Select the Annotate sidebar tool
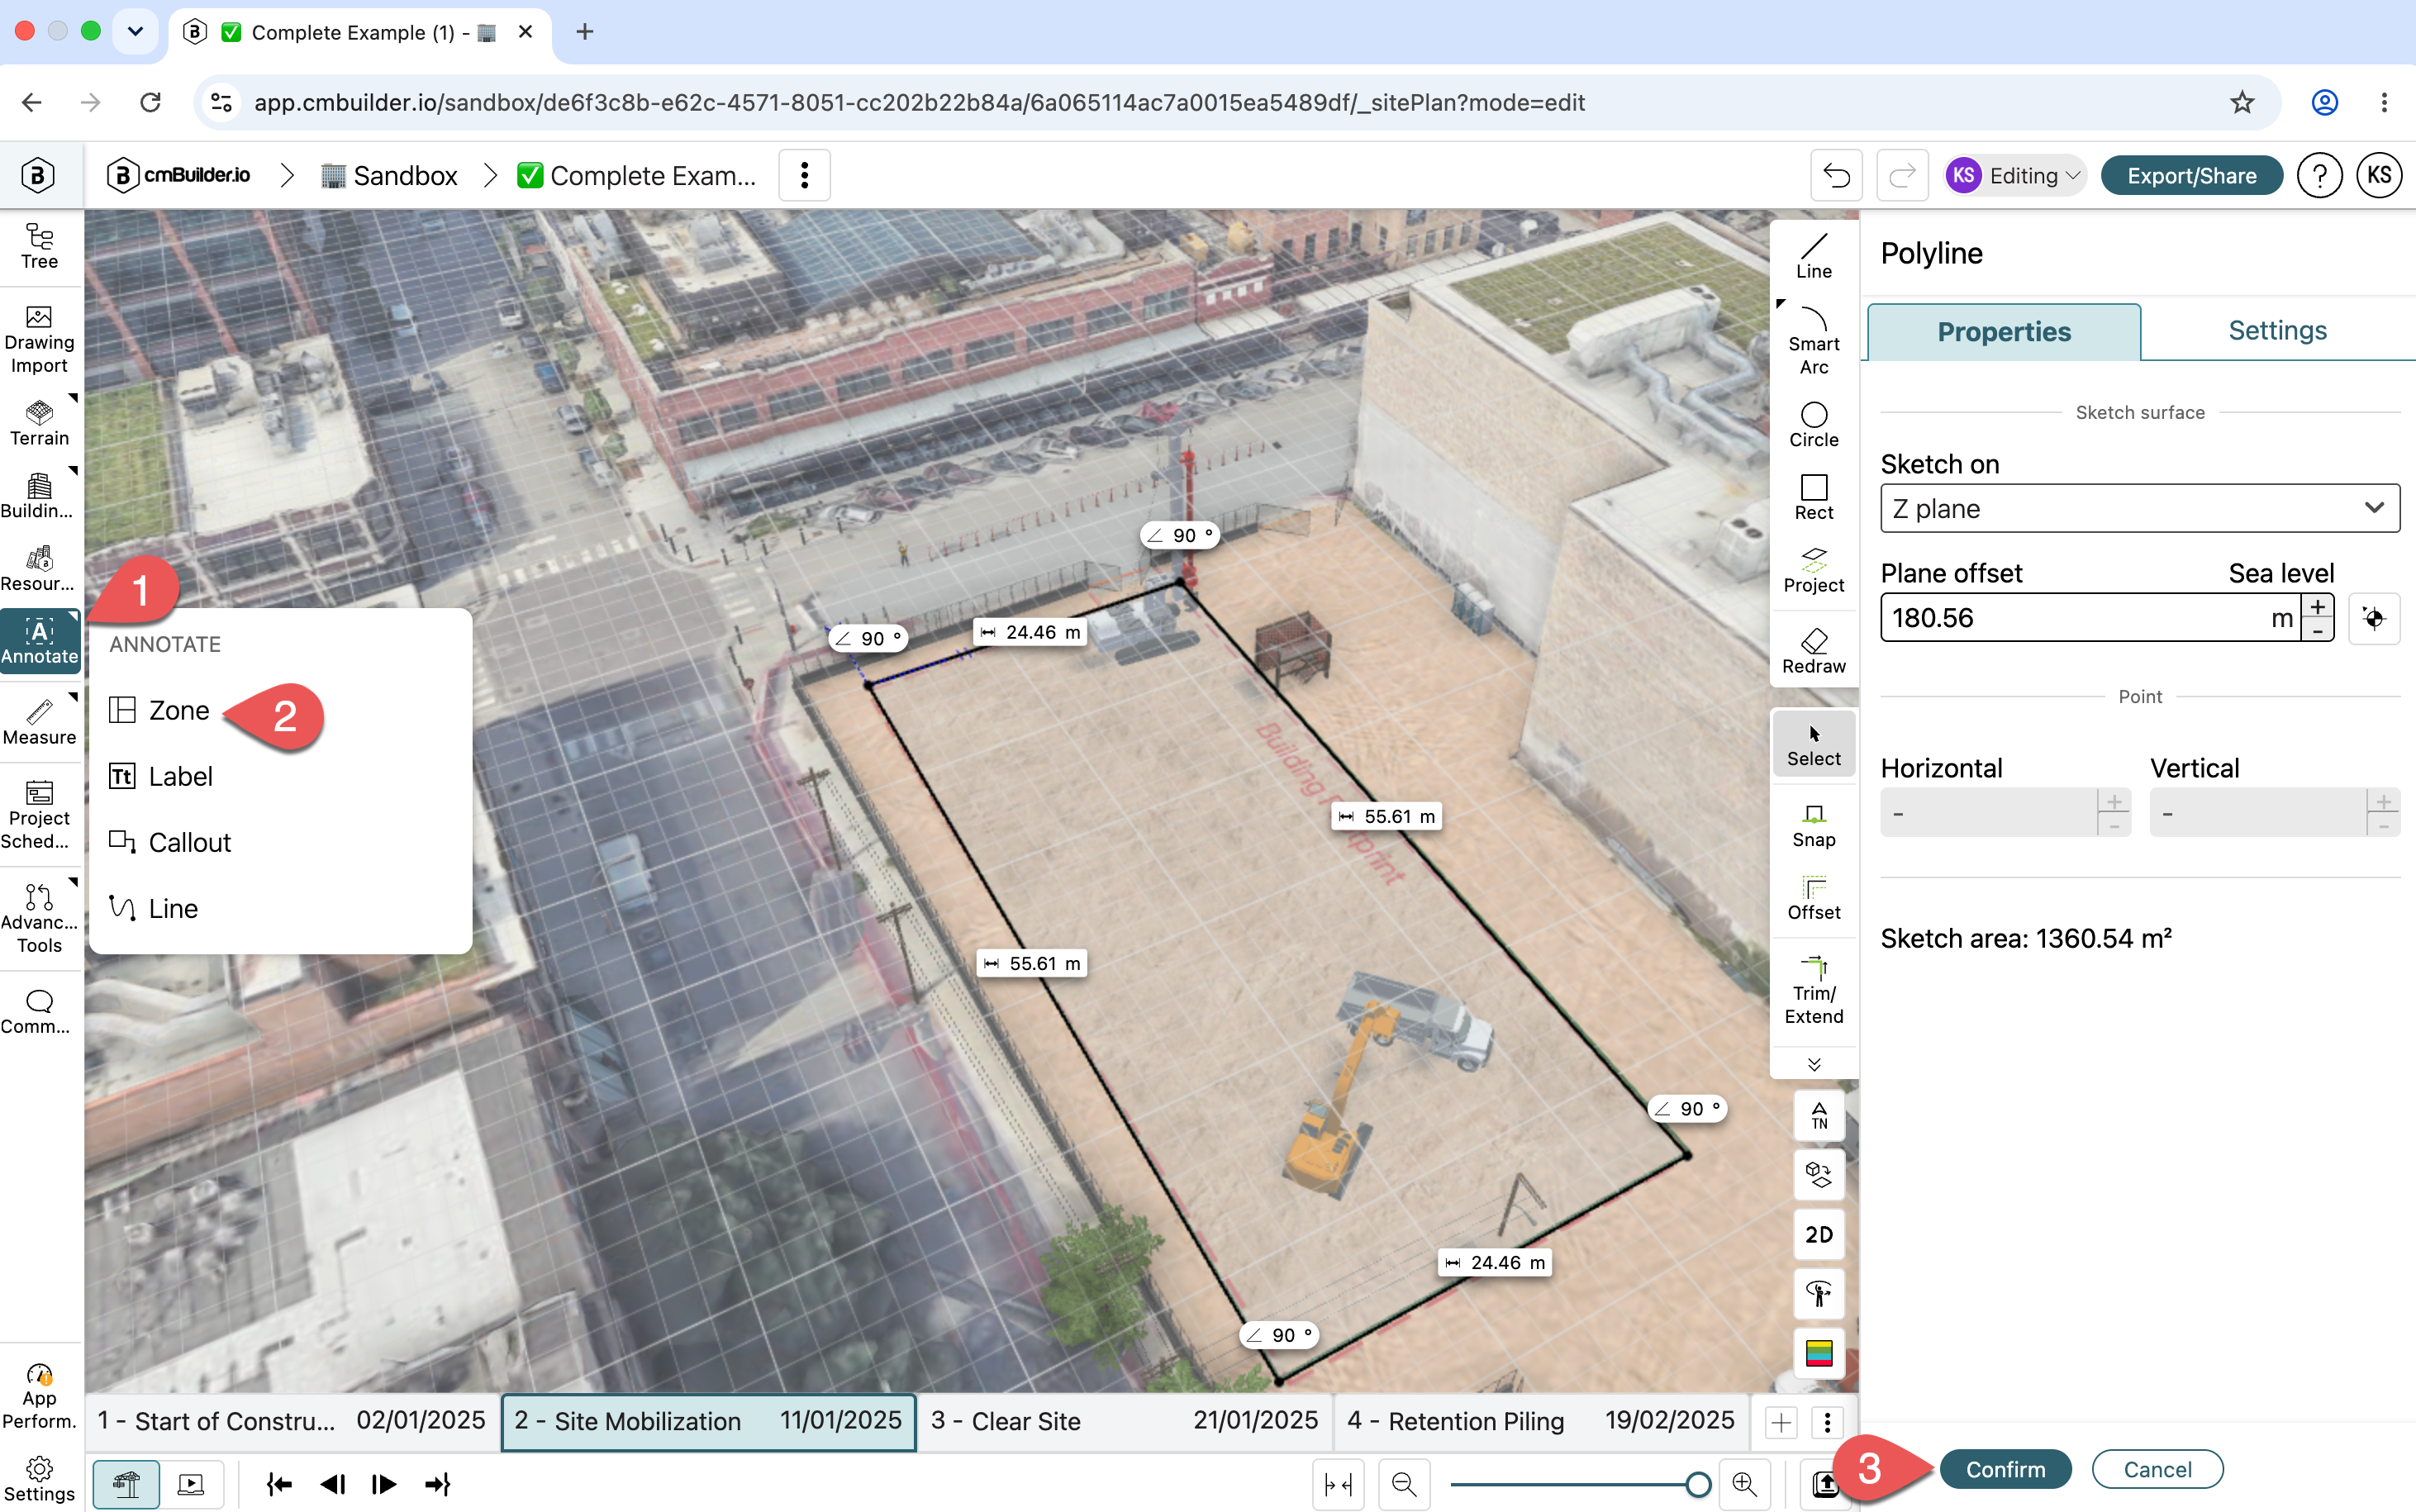This screenshot has height=1512, width=2416. pos(40,641)
